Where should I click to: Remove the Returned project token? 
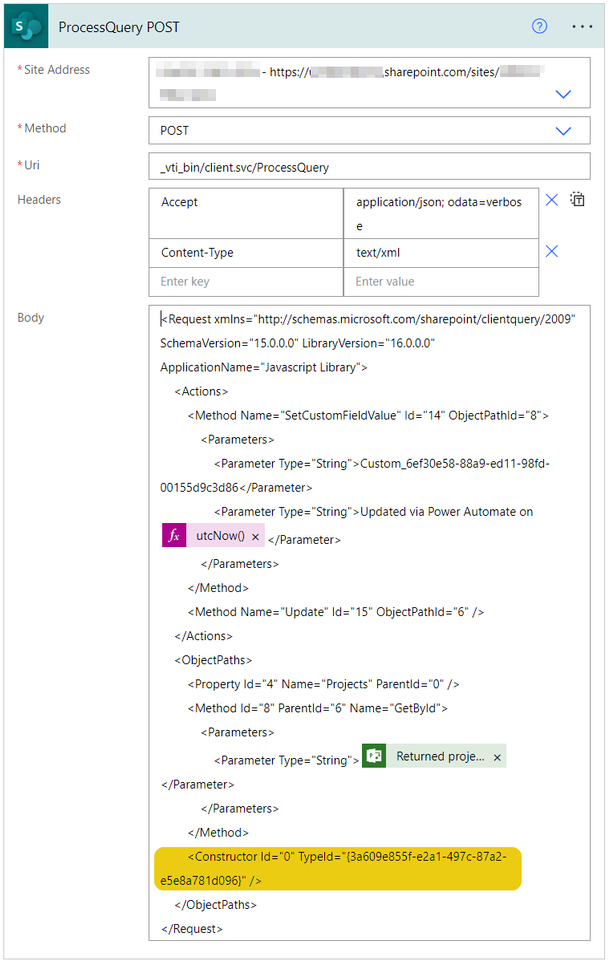[497, 757]
